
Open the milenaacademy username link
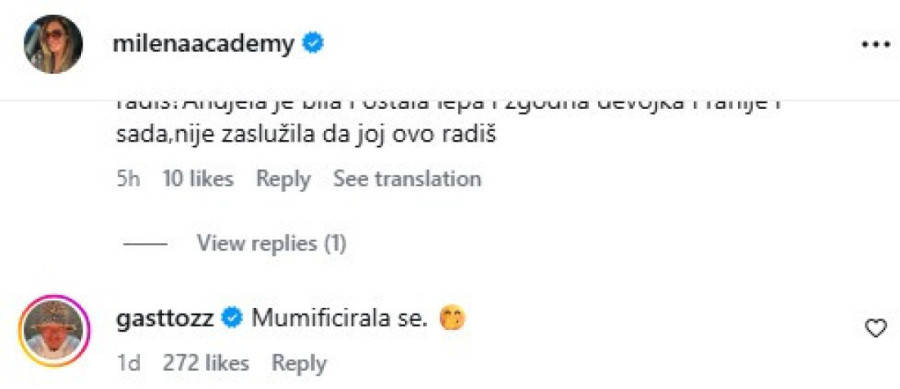[204, 44]
